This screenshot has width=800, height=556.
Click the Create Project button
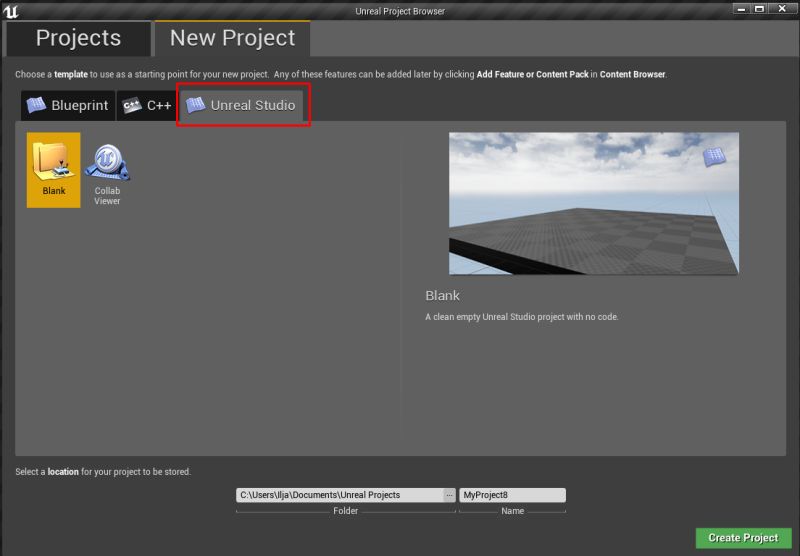(743, 538)
